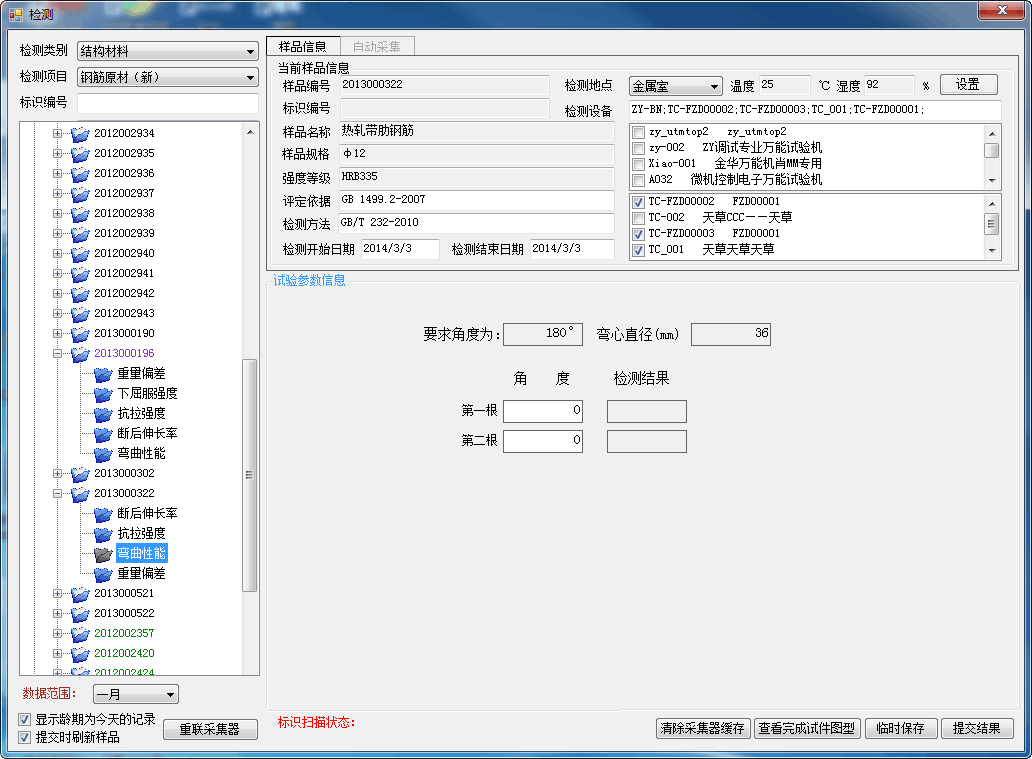Collapse the tree node 2013000322
Image resolution: width=1032 pixels, height=759 pixels.
click(57, 493)
